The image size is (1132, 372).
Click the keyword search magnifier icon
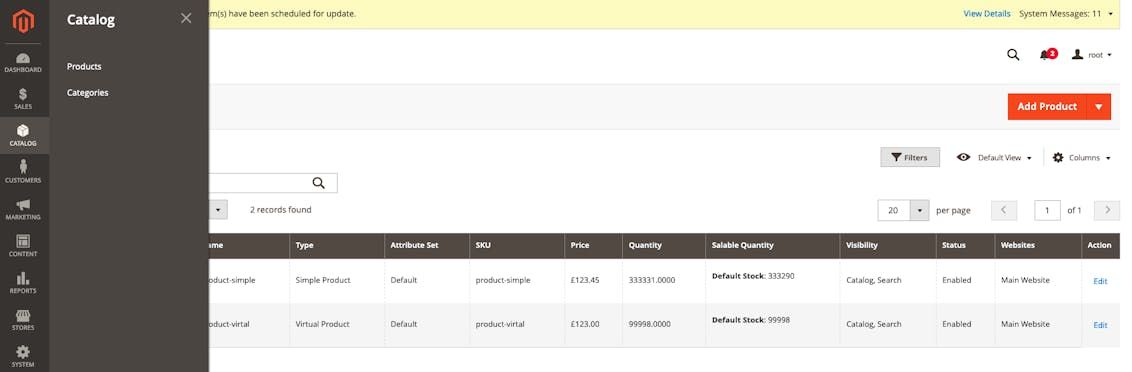318,183
